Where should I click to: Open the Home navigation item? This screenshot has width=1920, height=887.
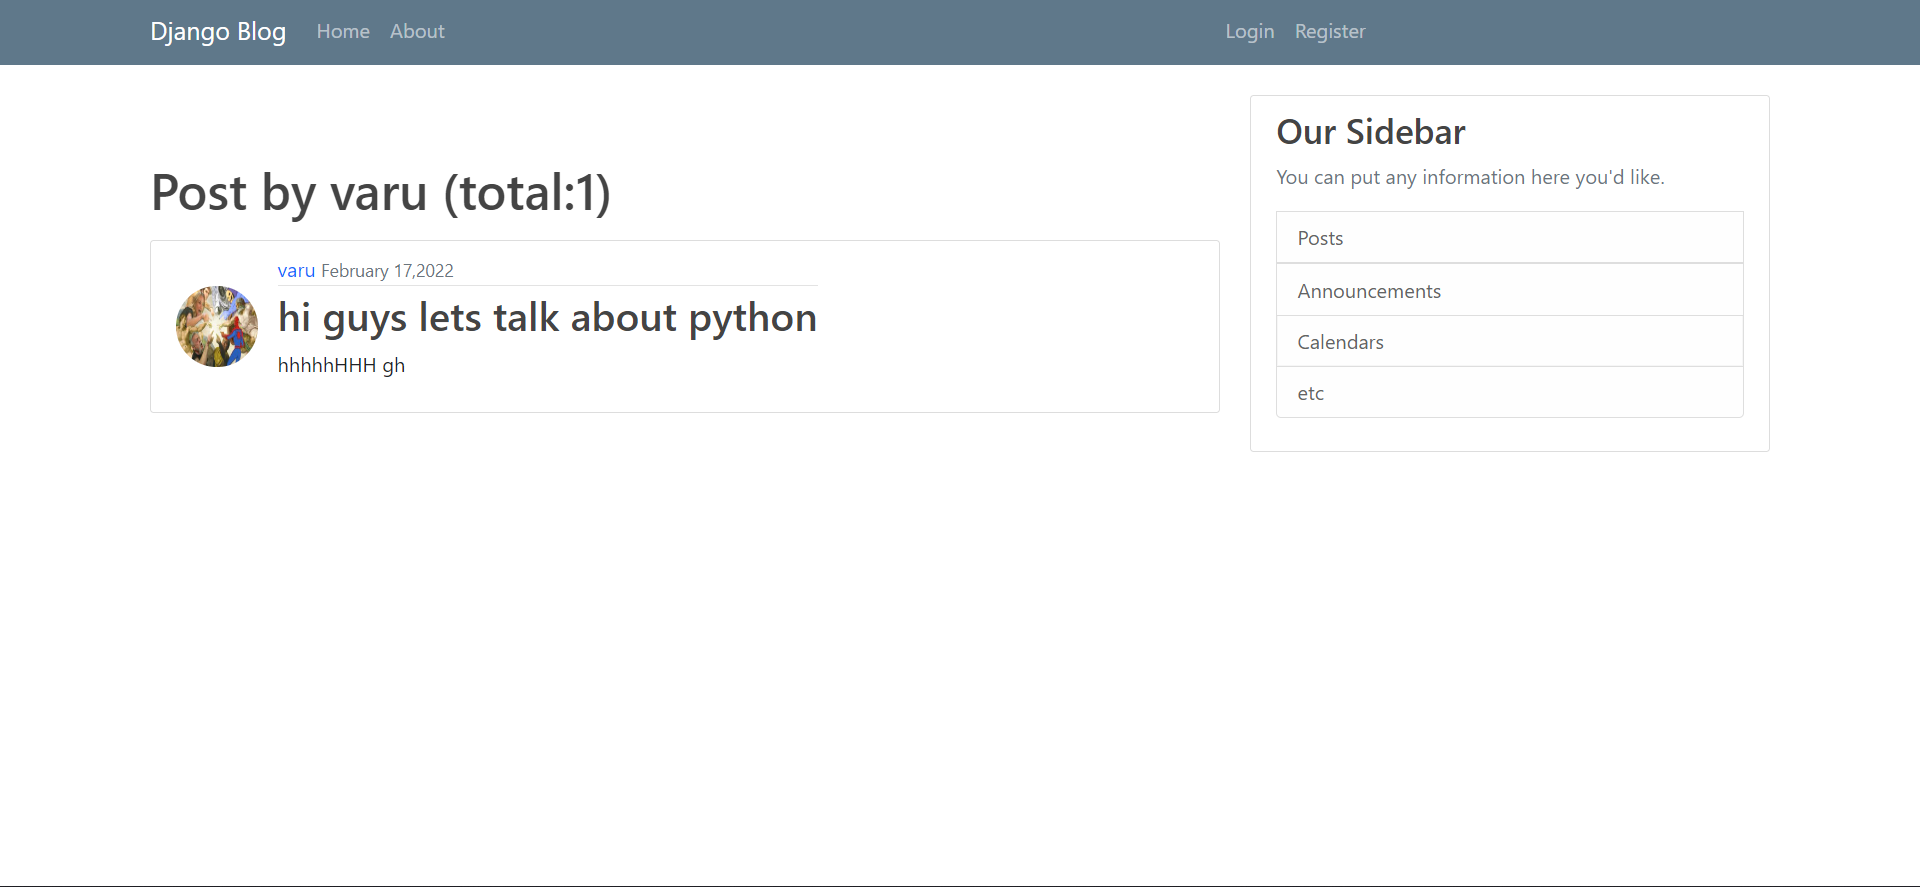[343, 32]
